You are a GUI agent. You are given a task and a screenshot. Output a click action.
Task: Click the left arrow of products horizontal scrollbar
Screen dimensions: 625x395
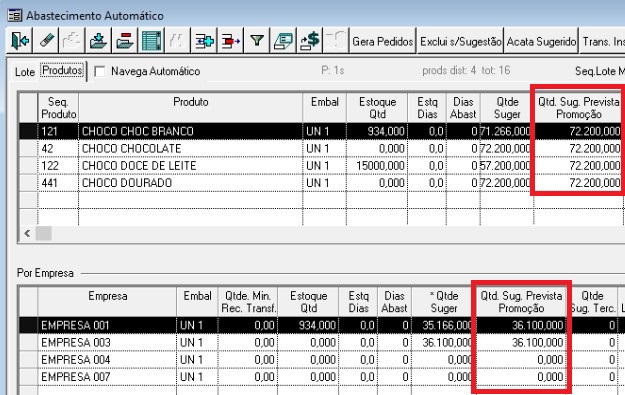point(27,233)
